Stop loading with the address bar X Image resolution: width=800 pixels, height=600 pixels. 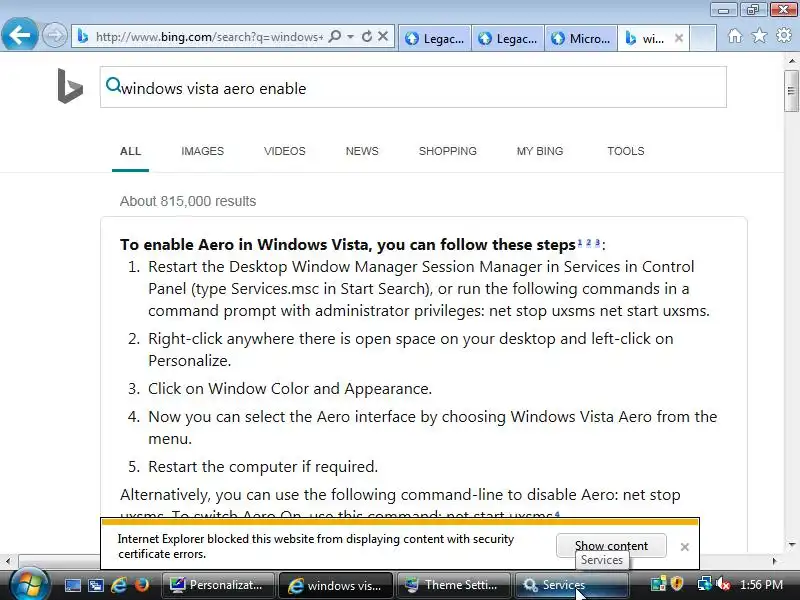click(383, 36)
